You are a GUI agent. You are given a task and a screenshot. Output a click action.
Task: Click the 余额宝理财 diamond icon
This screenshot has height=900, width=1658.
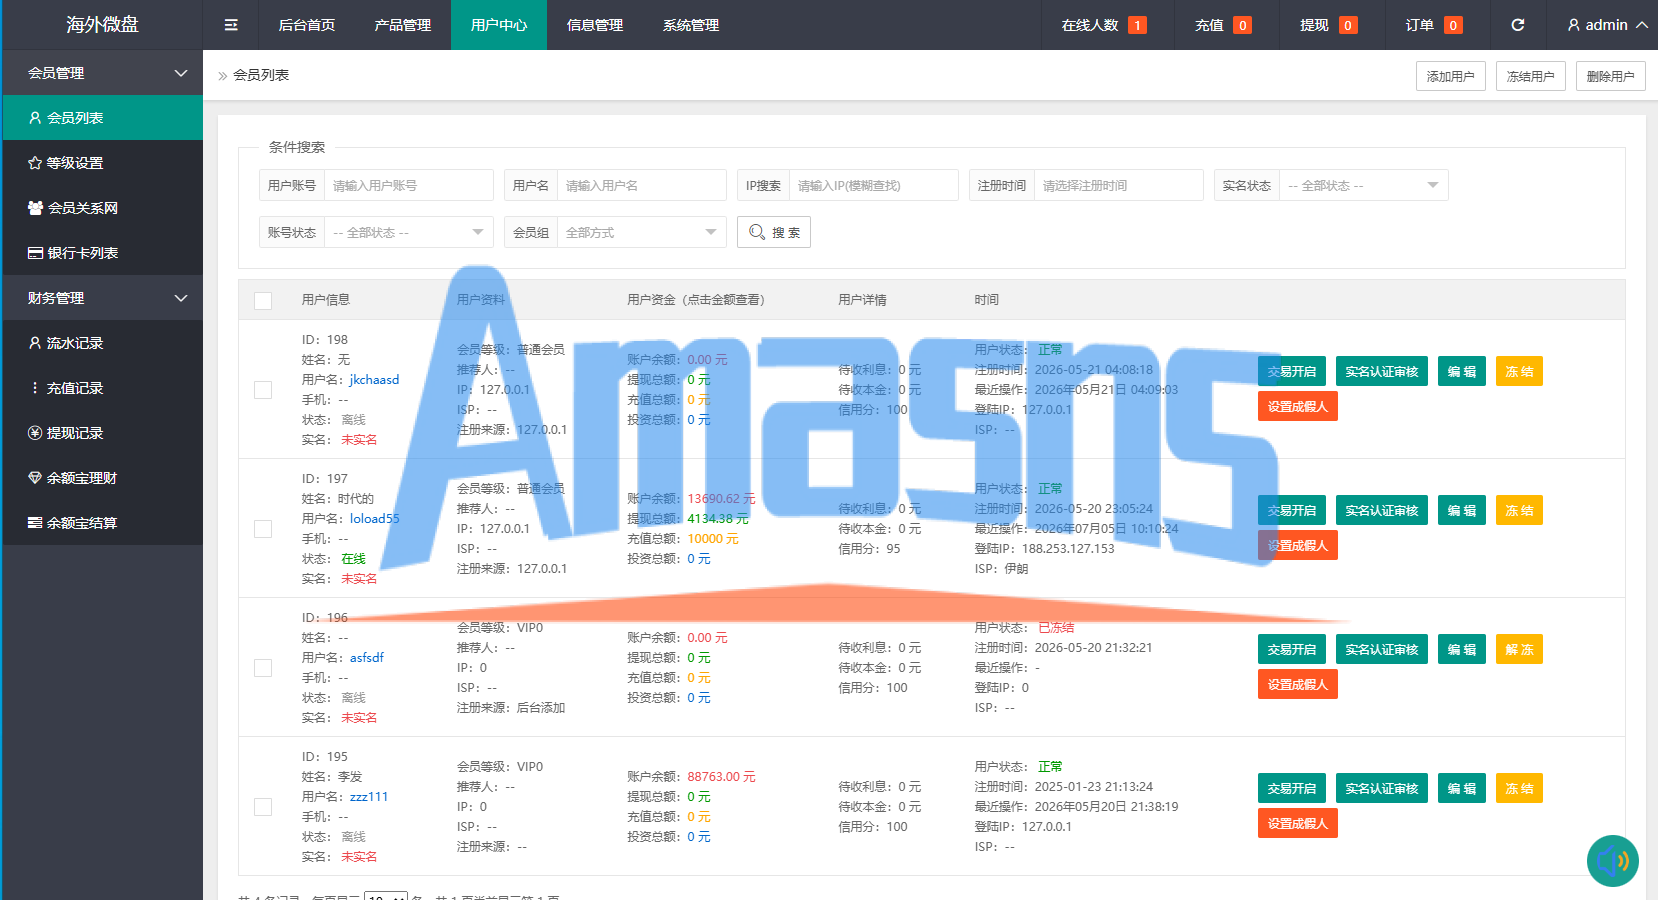point(35,478)
